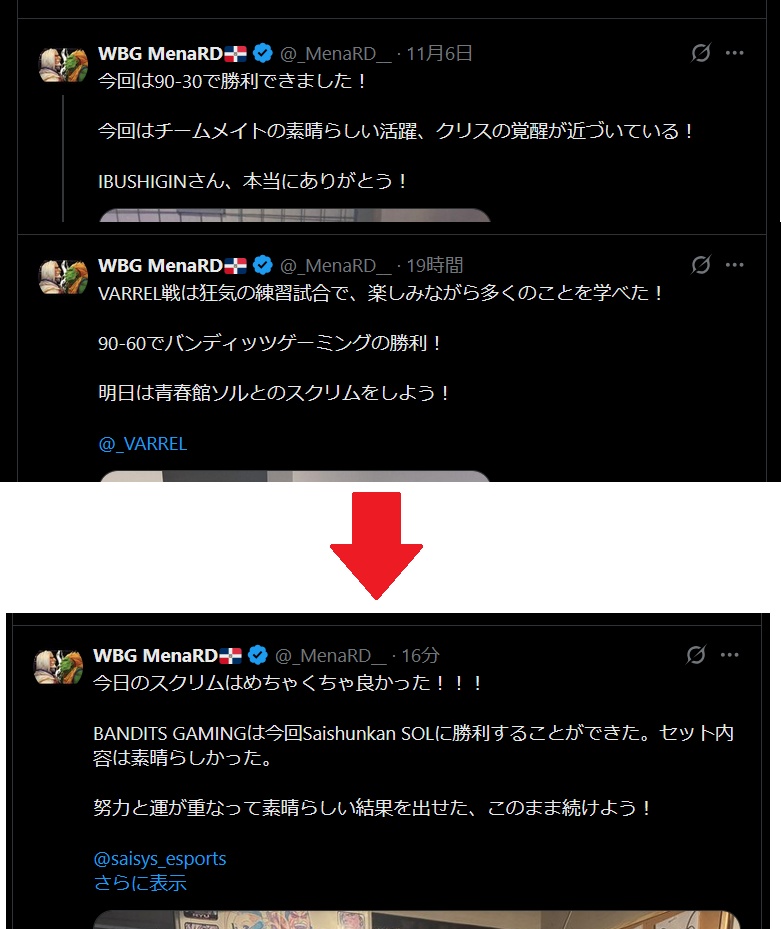Open @saisys_esports mention link
This screenshot has height=929, width=781.
(x=160, y=858)
